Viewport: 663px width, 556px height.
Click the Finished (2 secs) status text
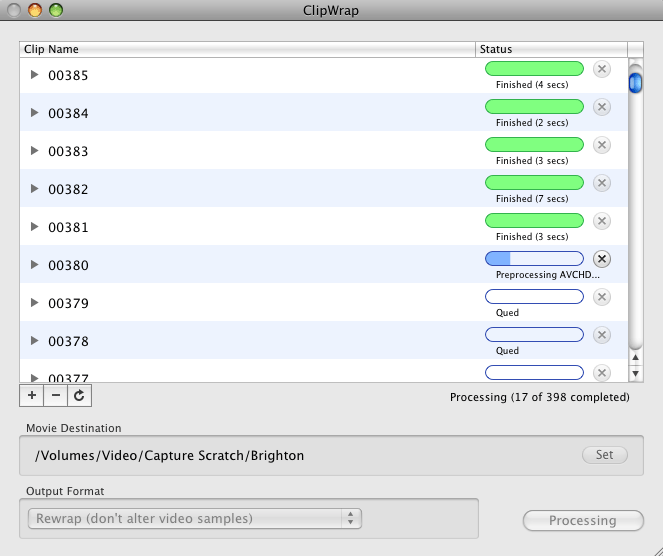point(532,123)
